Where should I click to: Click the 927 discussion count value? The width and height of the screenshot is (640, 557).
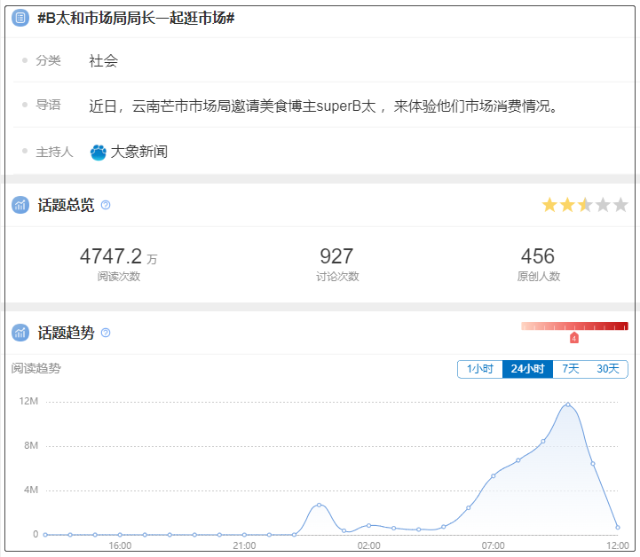click(x=336, y=257)
